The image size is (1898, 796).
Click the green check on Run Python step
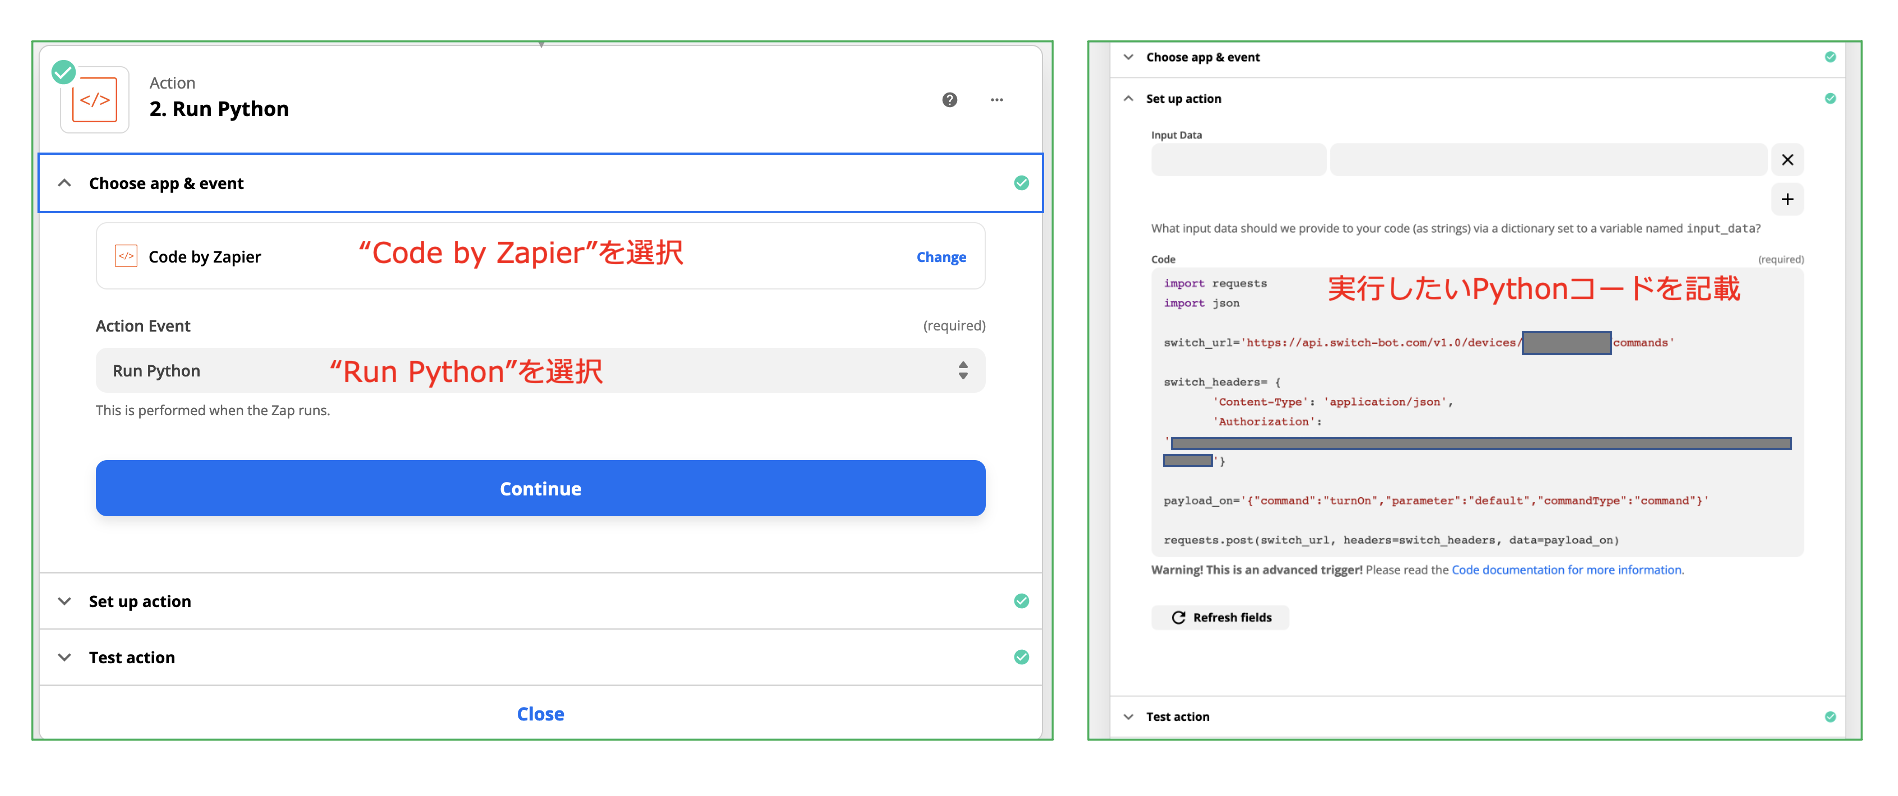[64, 71]
